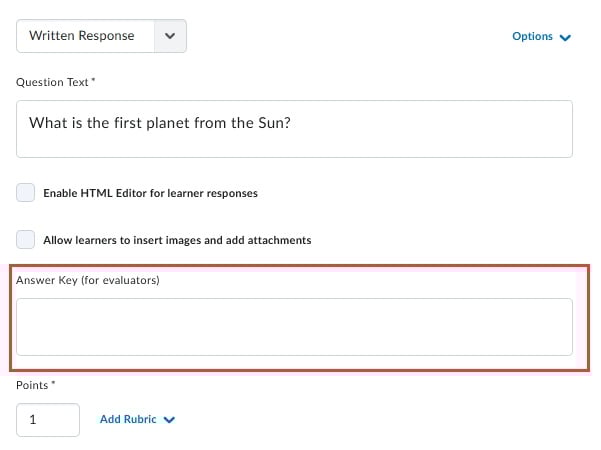Open the Options menu link
The width and height of the screenshot is (601, 450).
click(x=532, y=36)
